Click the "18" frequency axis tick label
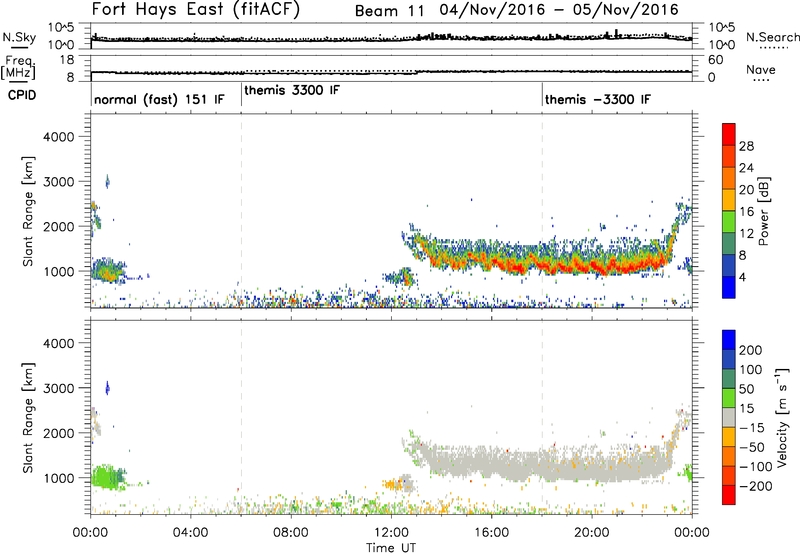Screen dimensions: 800x554 pos(67,60)
